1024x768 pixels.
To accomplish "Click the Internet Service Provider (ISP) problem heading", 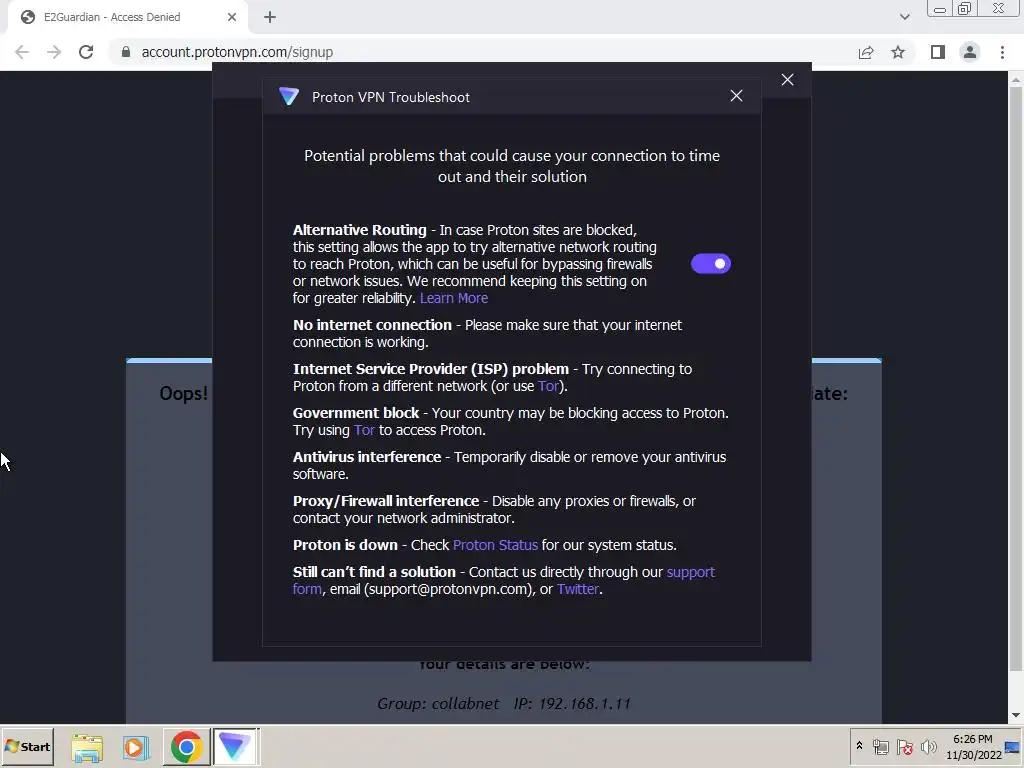I will click(430, 369).
